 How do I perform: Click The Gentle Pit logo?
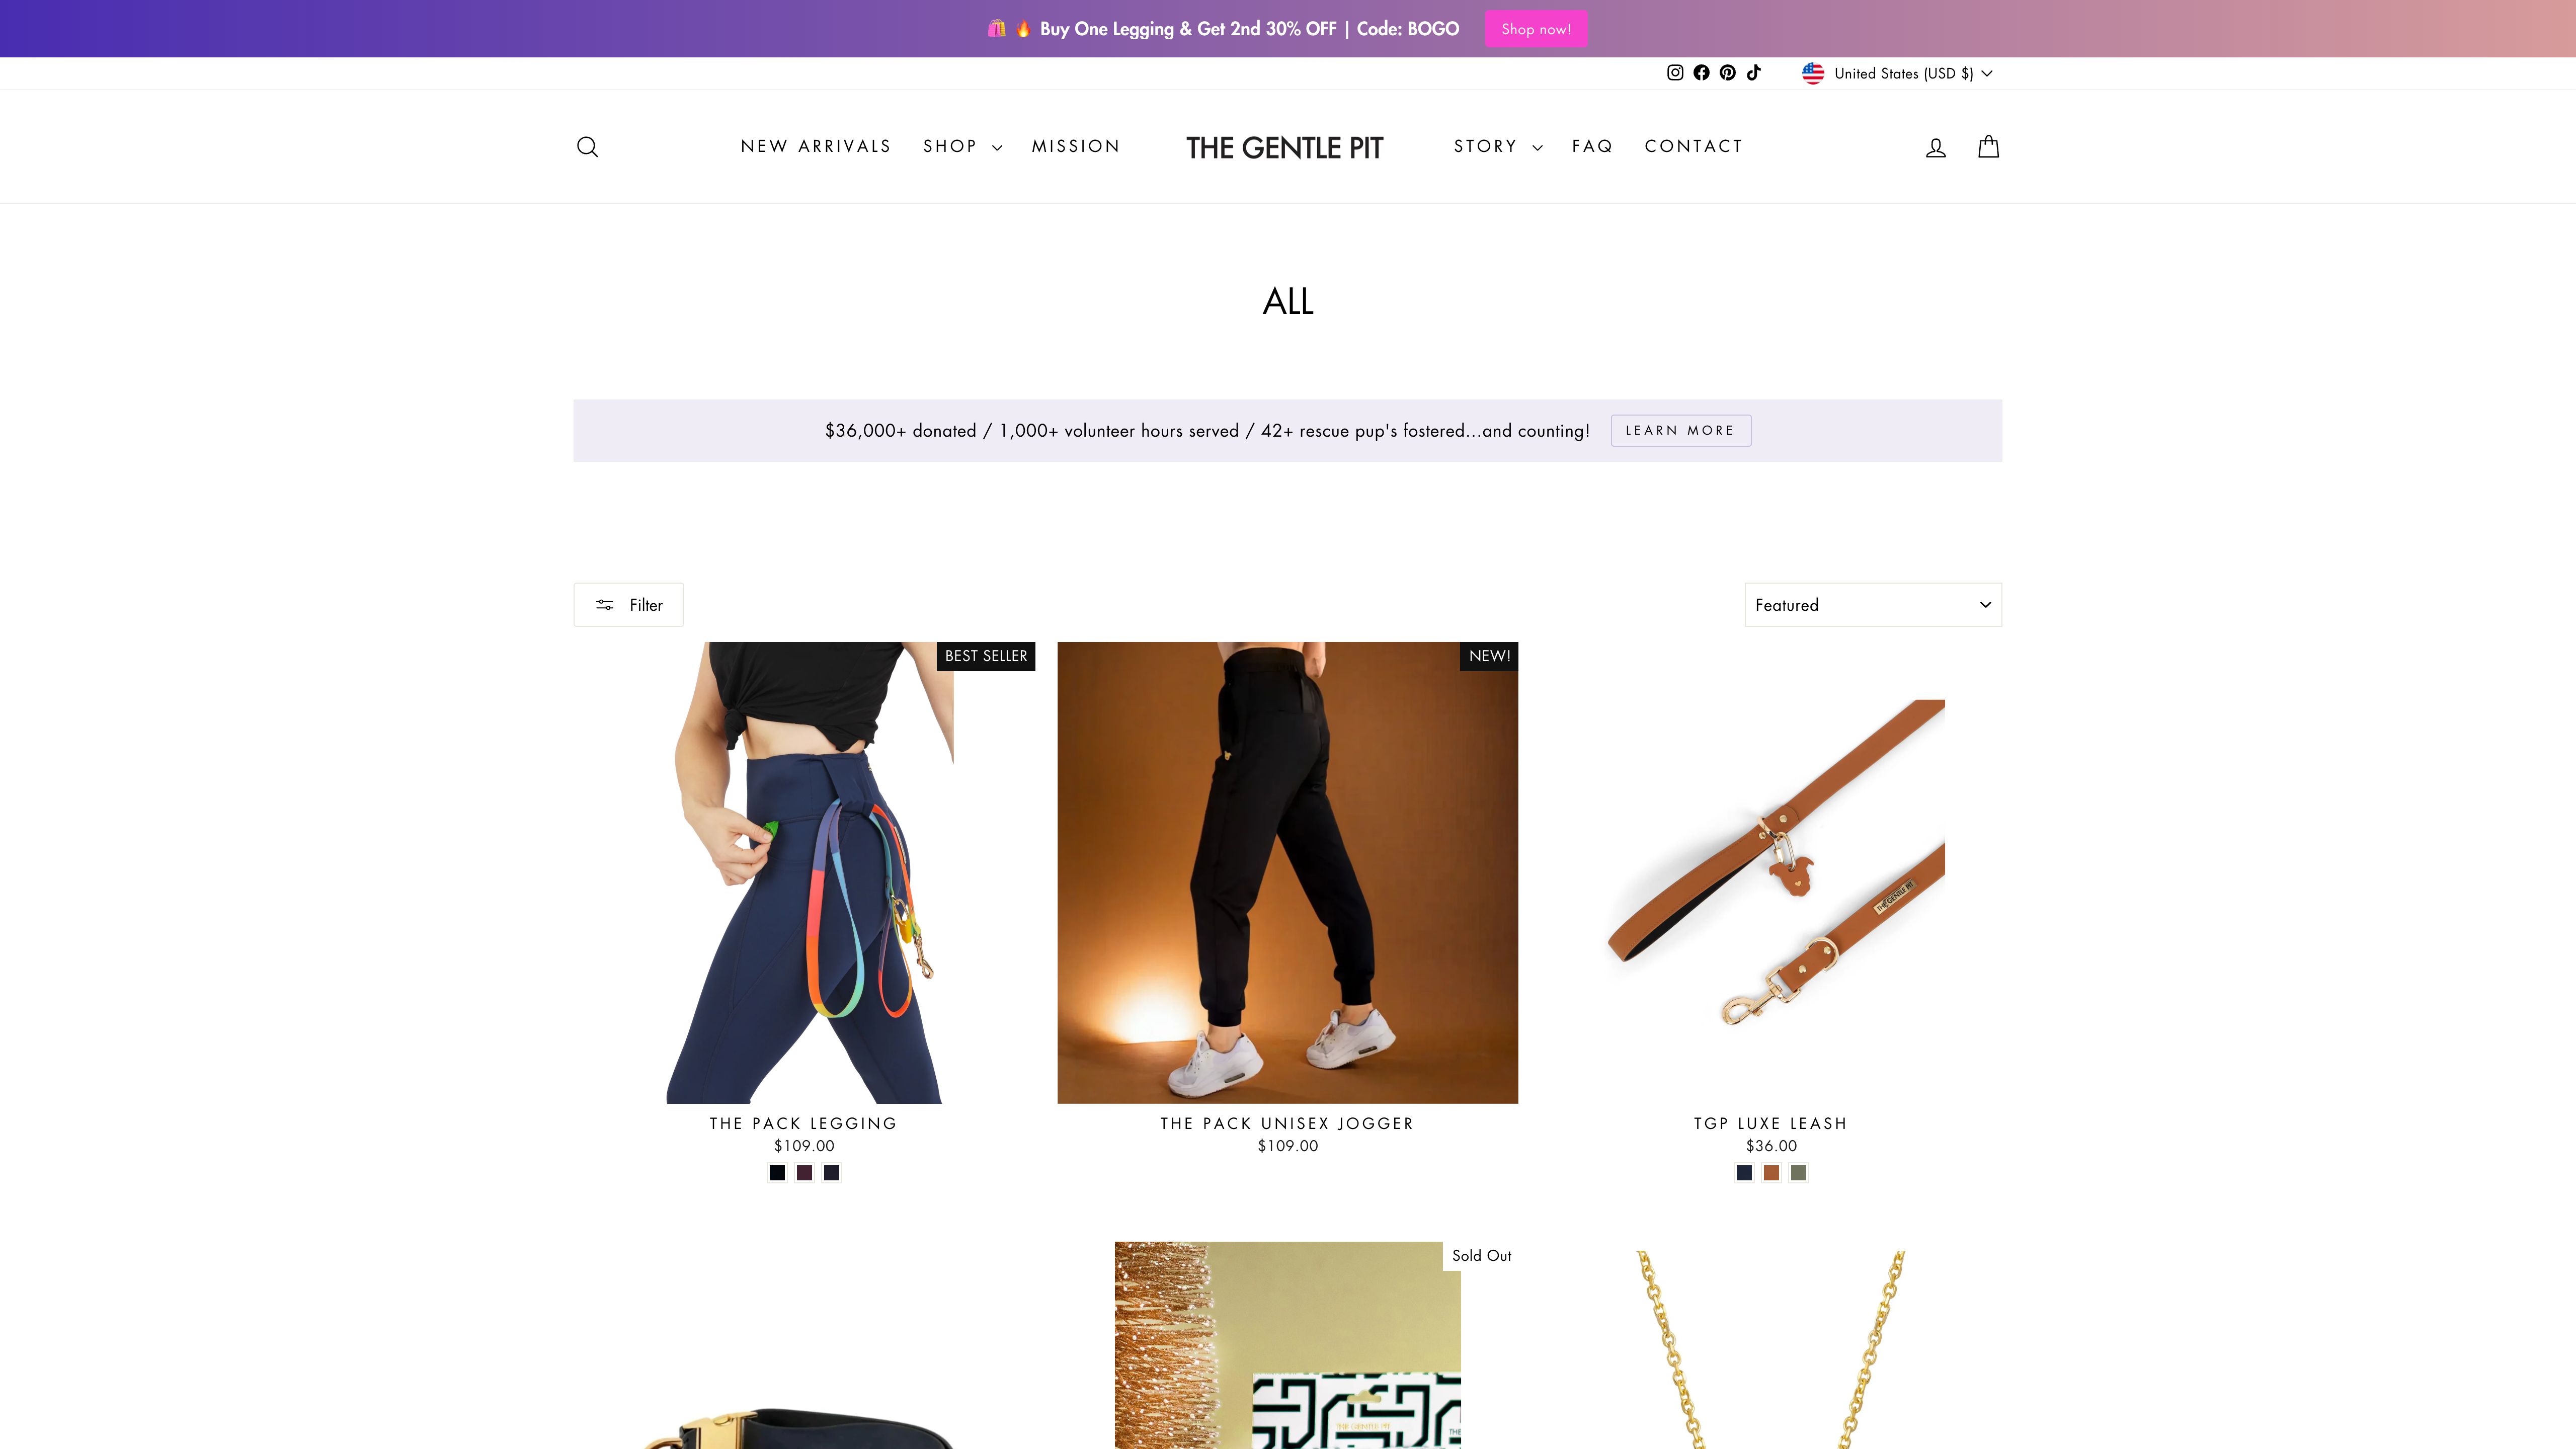click(1284, 147)
